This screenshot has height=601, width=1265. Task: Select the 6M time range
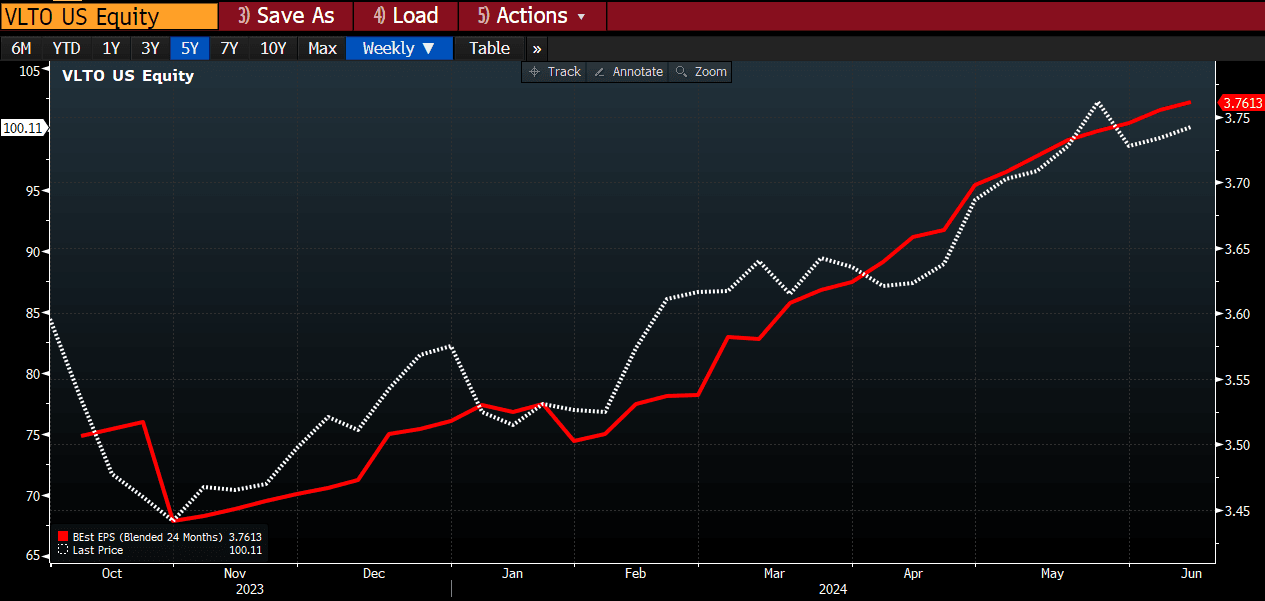click(x=21, y=48)
